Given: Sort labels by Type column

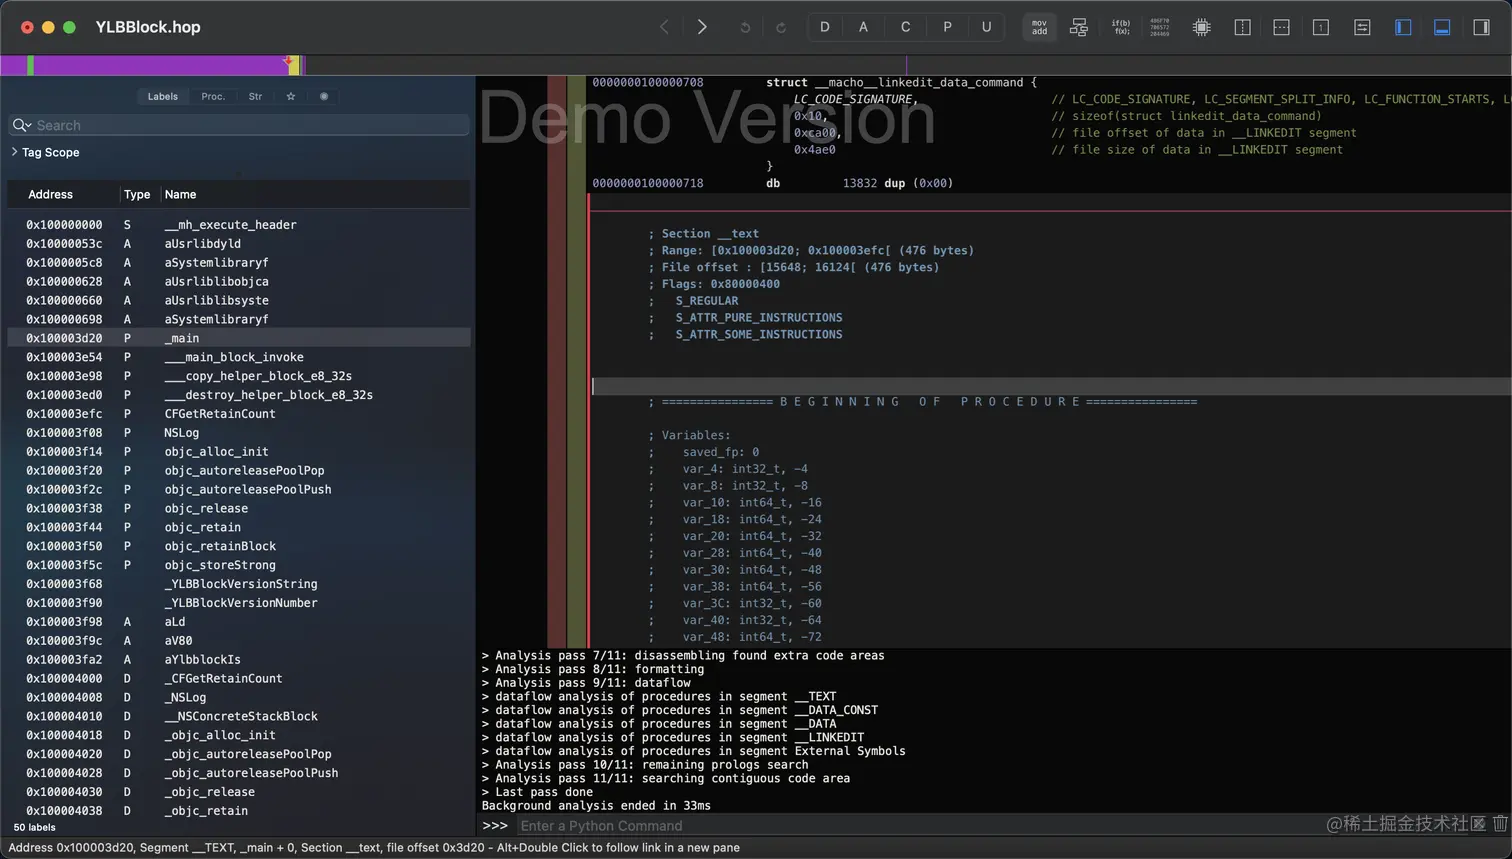Looking at the screenshot, I should tap(137, 194).
